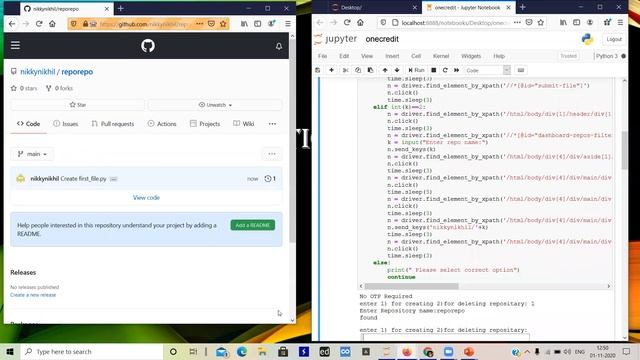Image resolution: width=640 pixels, height=360 pixels.
Task: Click the Logout button in Jupyter
Action: pos(614,39)
